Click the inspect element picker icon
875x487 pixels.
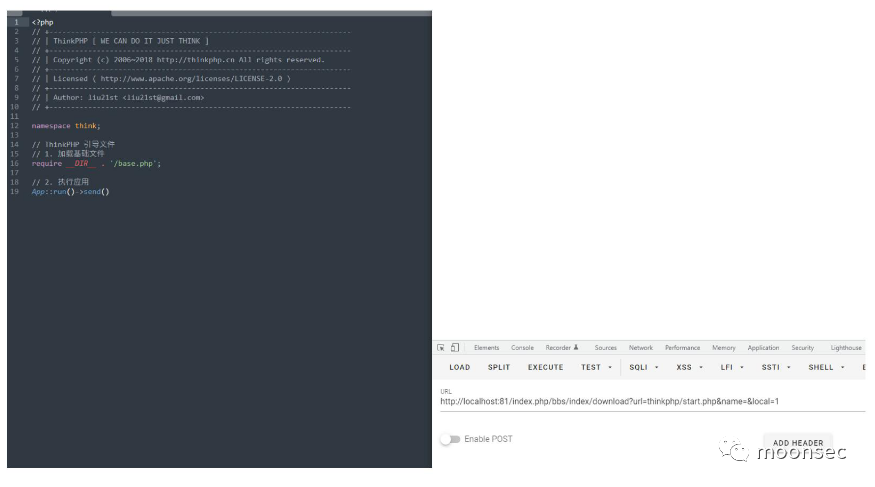click(441, 348)
